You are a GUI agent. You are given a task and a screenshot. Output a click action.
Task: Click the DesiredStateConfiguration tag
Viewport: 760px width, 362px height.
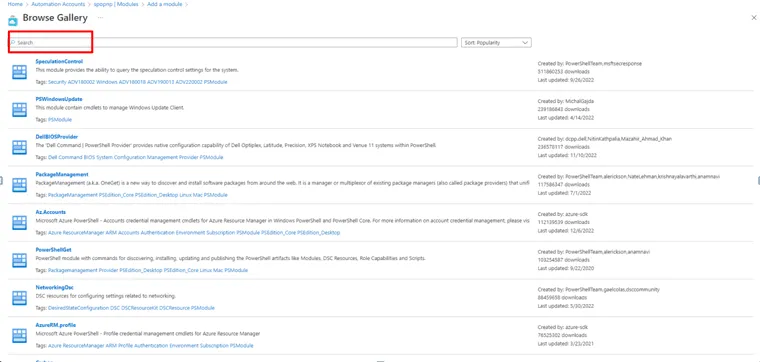[79, 308]
